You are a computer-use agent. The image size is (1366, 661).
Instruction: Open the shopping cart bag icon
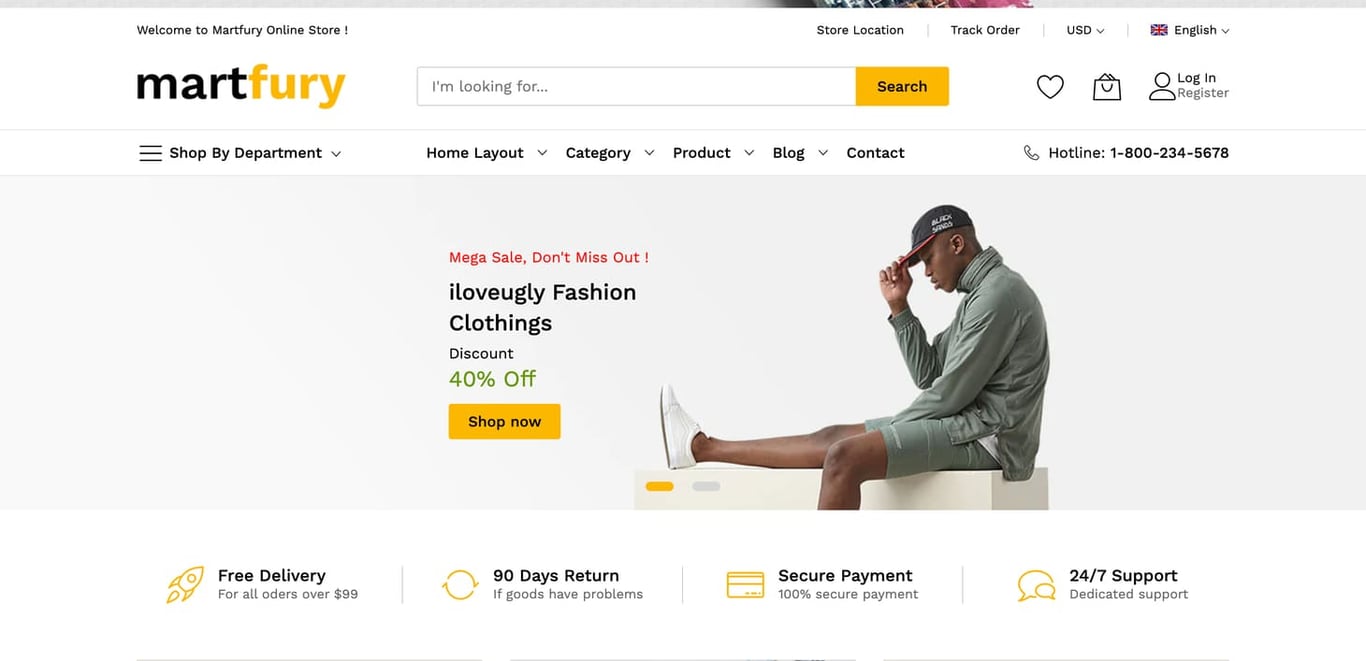pyautogui.click(x=1106, y=86)
